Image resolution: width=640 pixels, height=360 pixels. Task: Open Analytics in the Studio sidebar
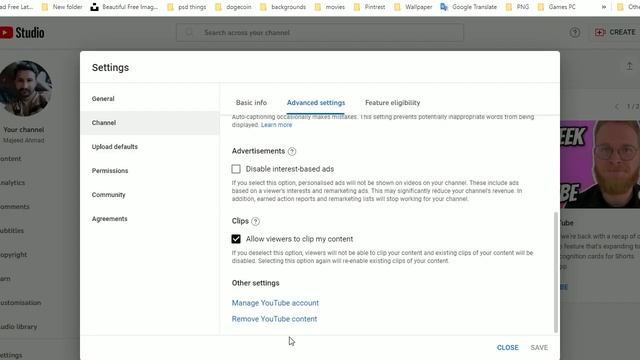pyautogui.click(x=13, y=183)
